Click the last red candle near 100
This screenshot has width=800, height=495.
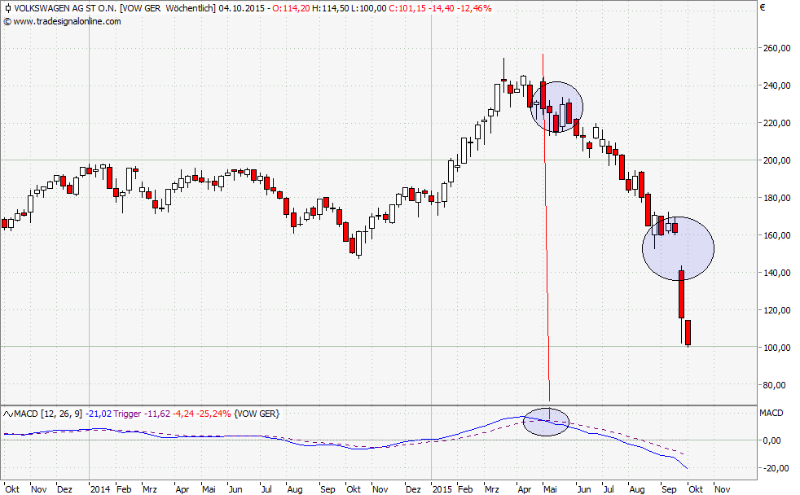click(x=688, y=332)
